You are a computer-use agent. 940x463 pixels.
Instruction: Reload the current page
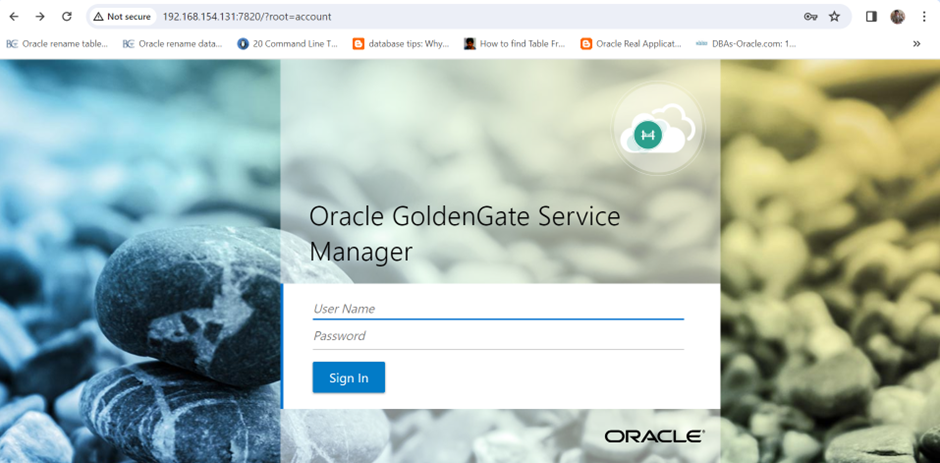(x=67, y=17)
